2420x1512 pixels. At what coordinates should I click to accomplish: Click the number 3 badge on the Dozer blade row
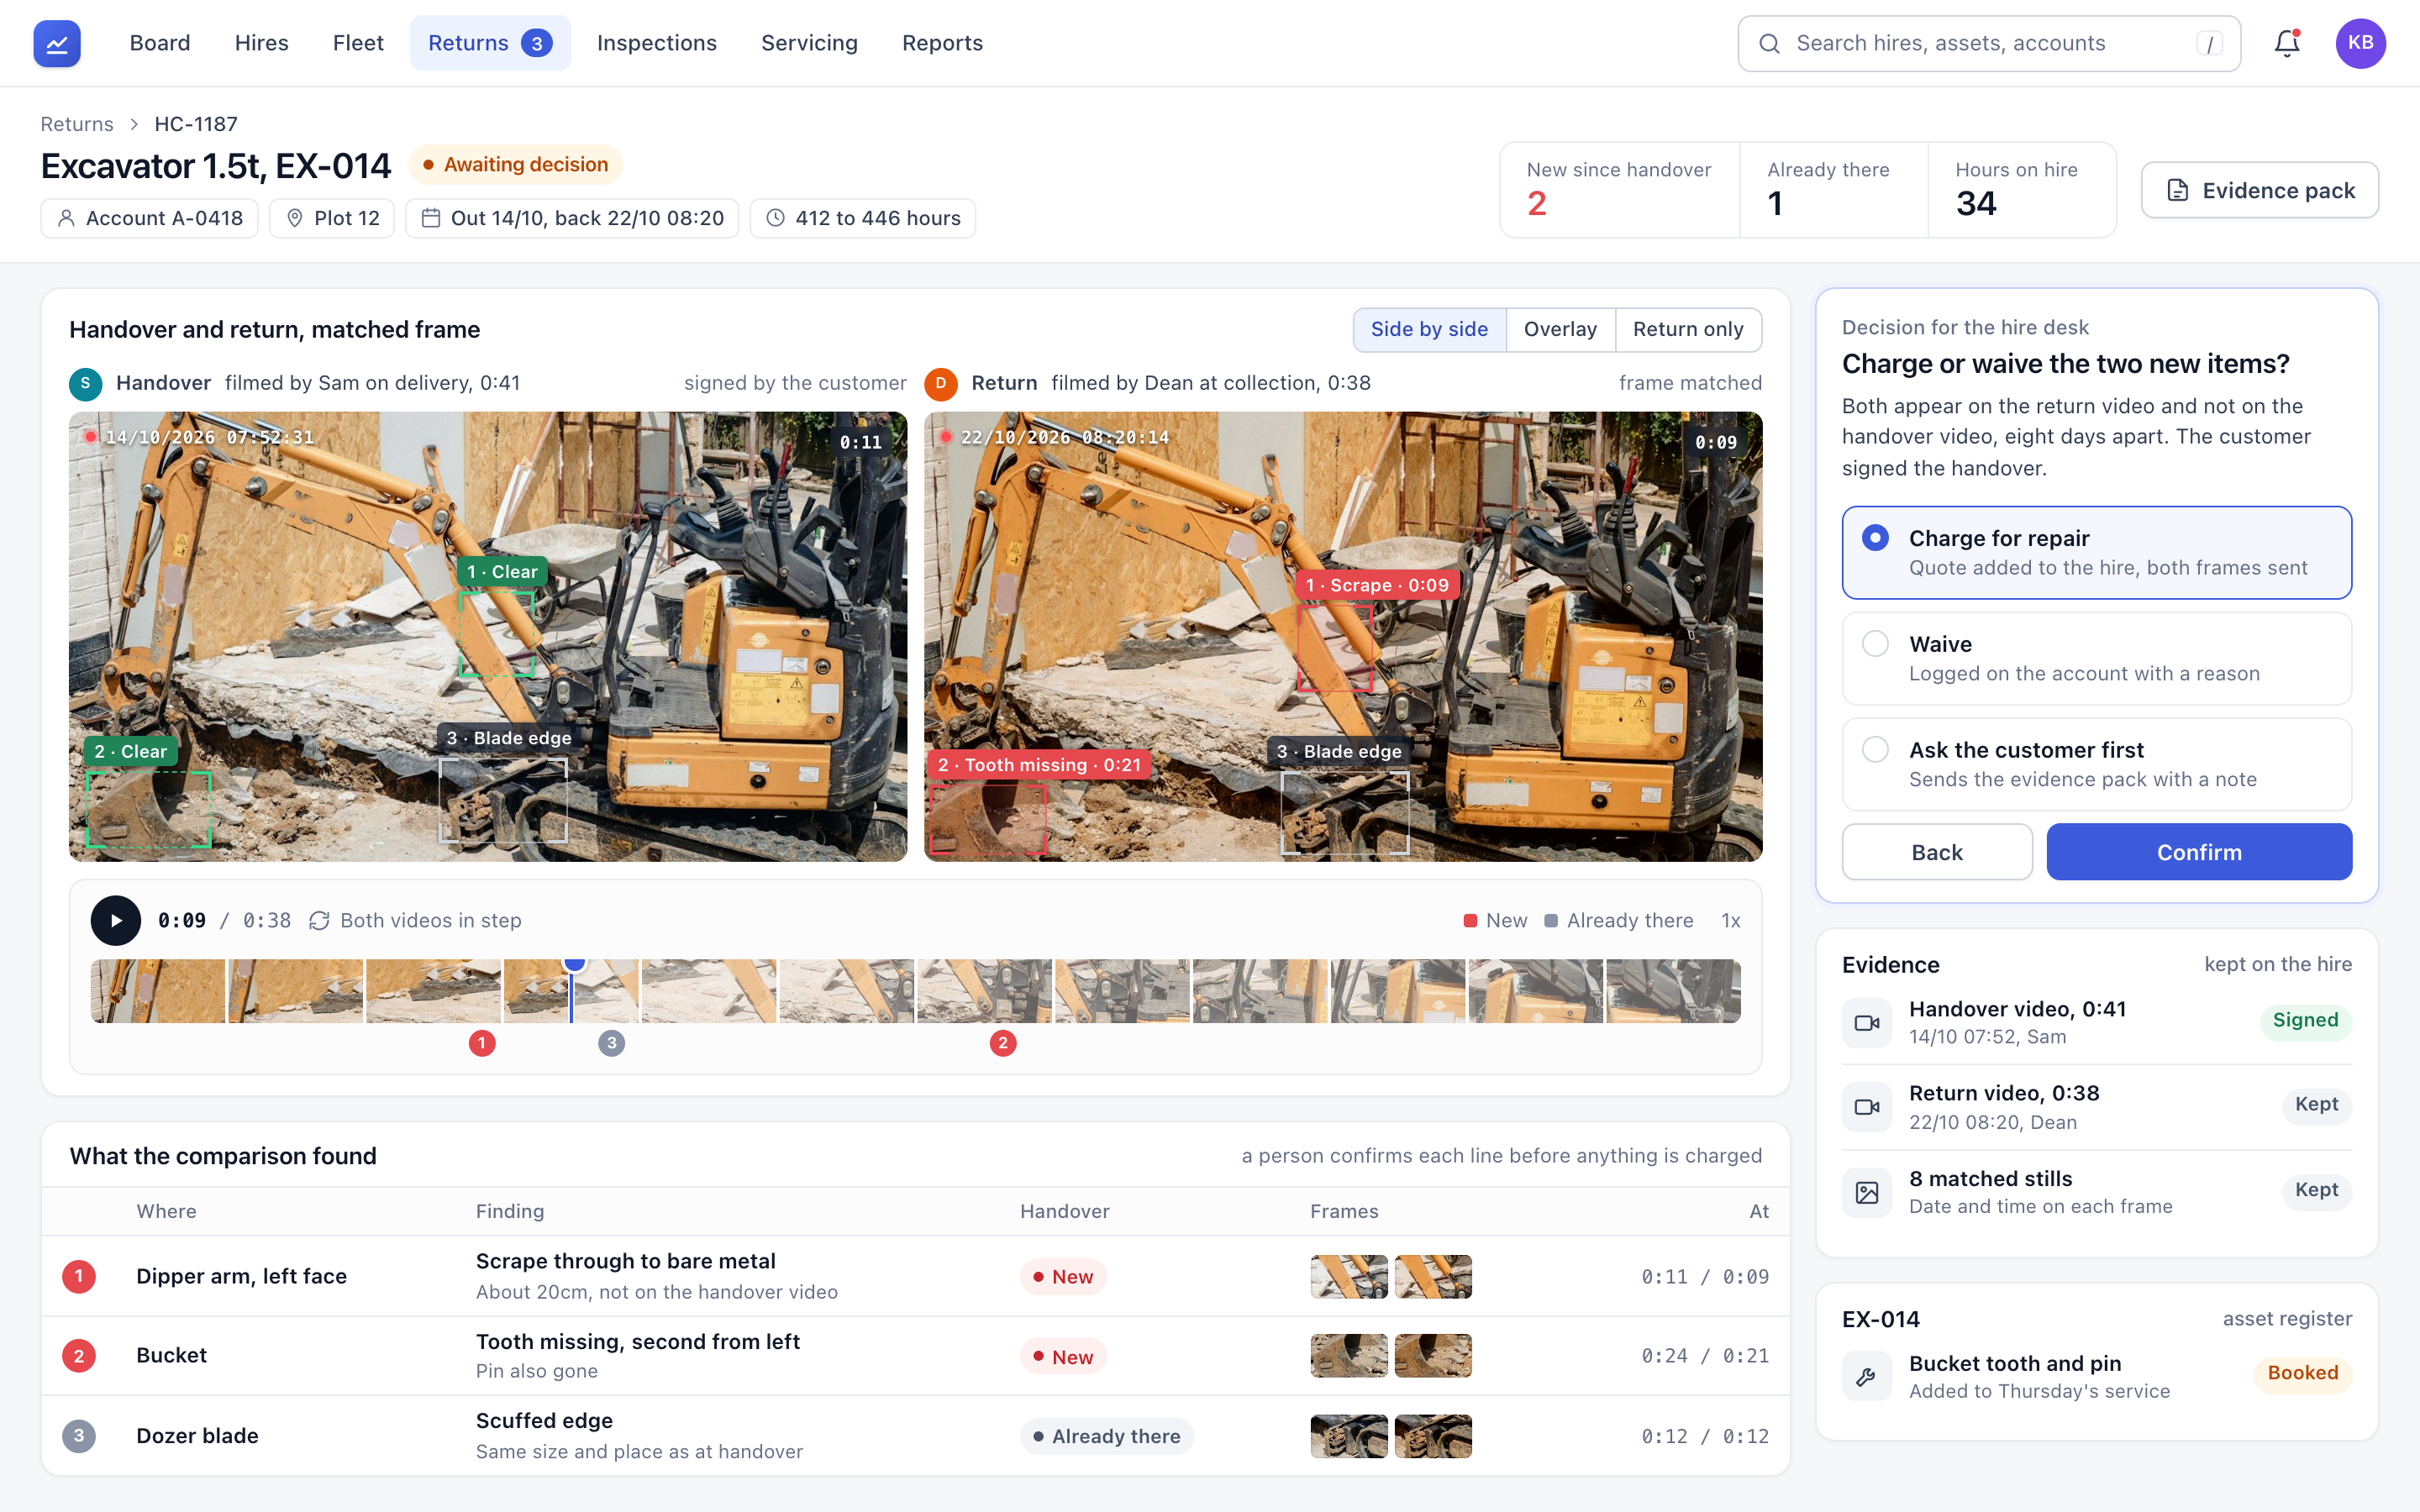pos(79,1436)
